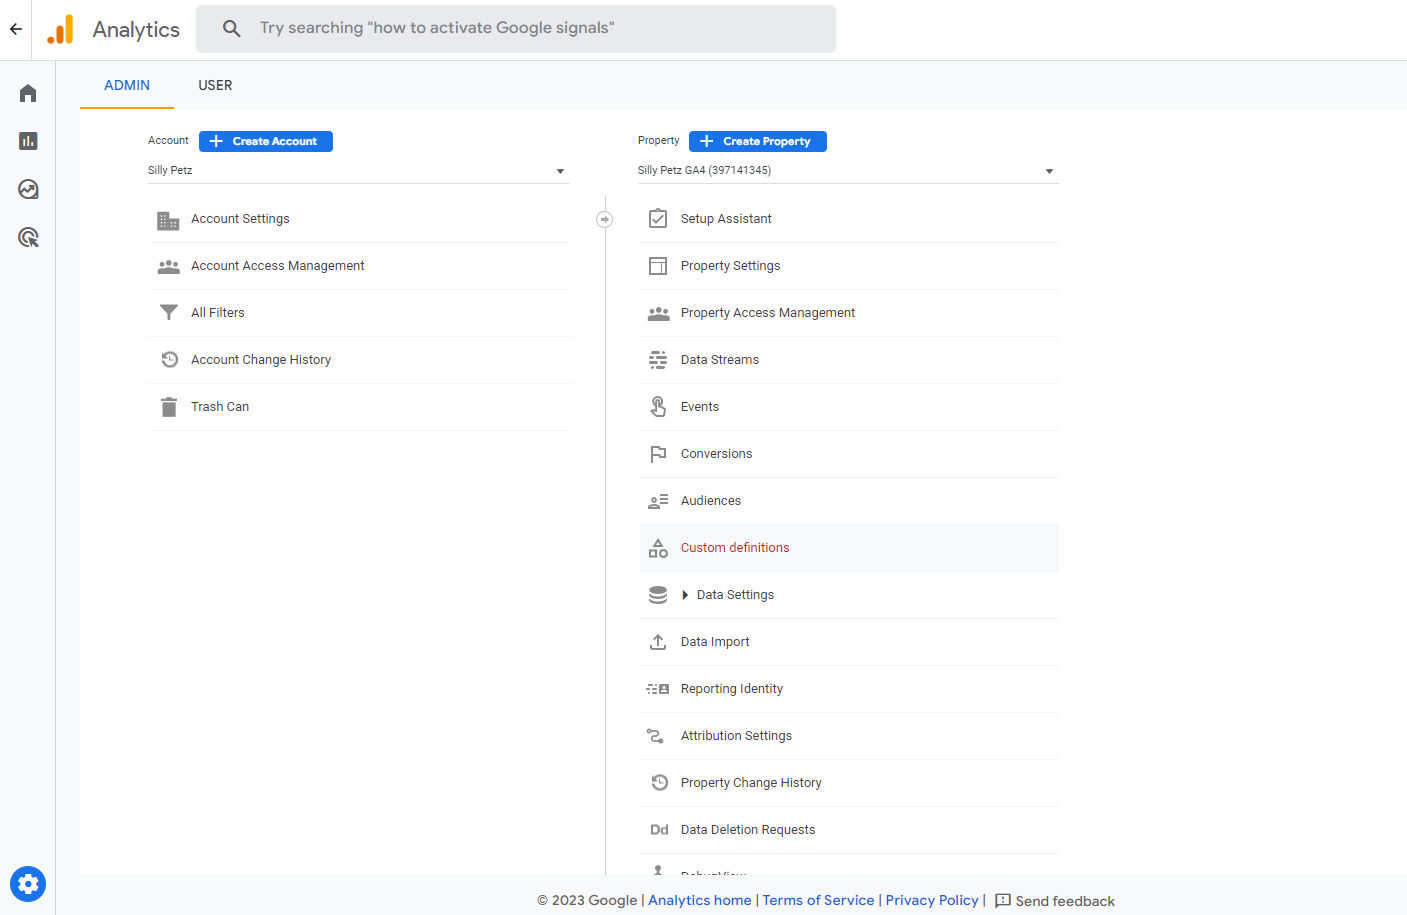
Task: Click into the Analytics search field
Action: pos(516,29)
